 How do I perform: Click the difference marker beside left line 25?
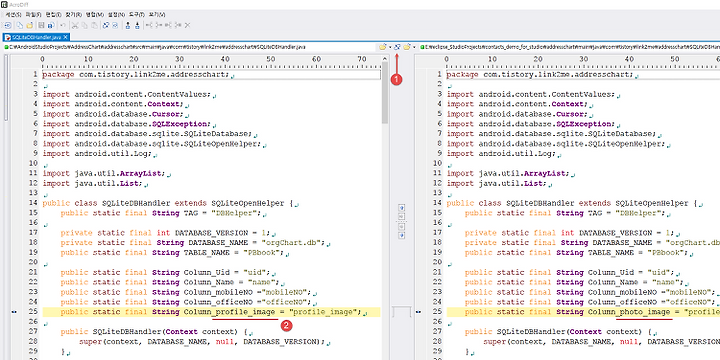click(x=13, y=312)
